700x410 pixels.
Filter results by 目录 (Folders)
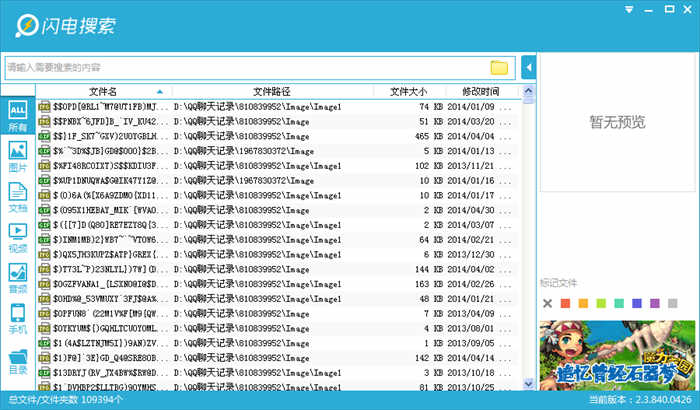tap(18, 361)
